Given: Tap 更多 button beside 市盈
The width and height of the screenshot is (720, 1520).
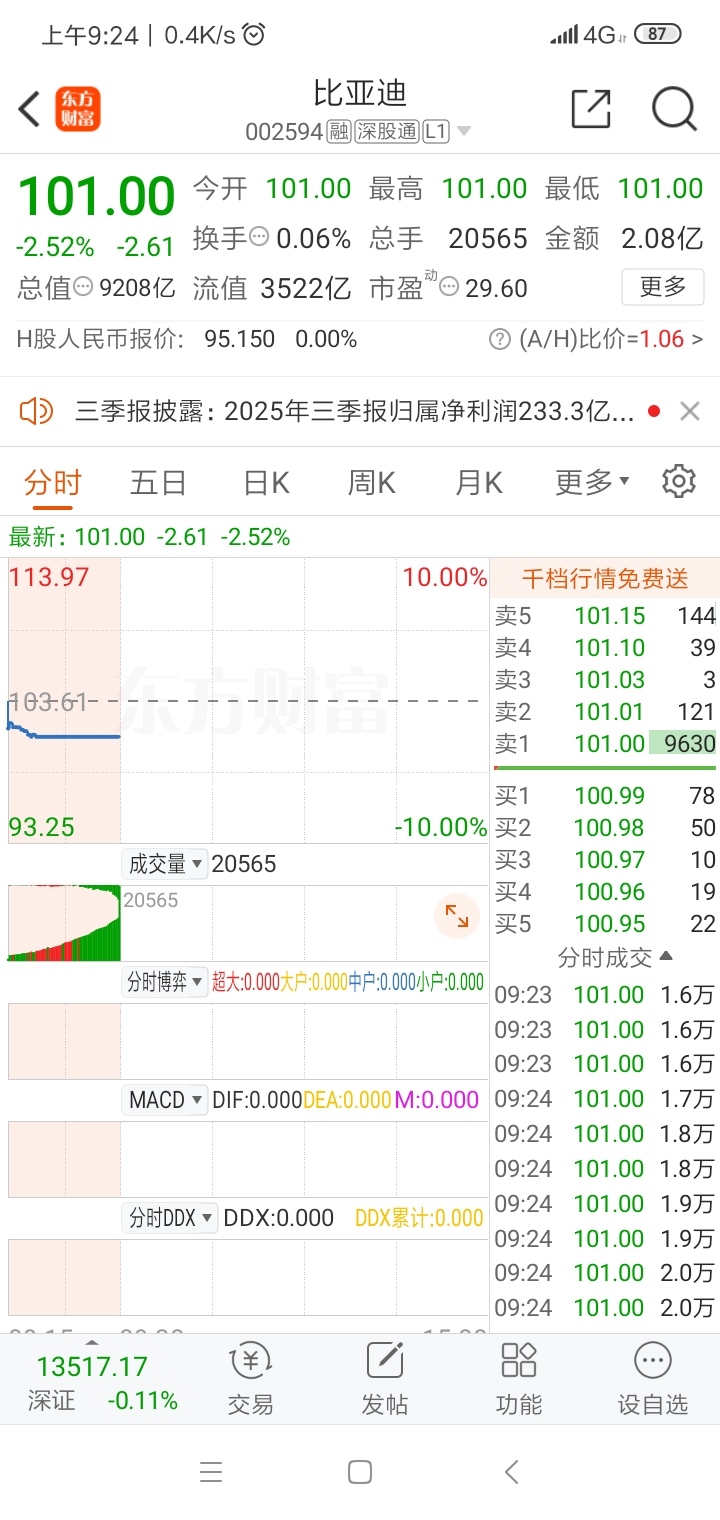Looking at the screenshot, I should point(662,287).
